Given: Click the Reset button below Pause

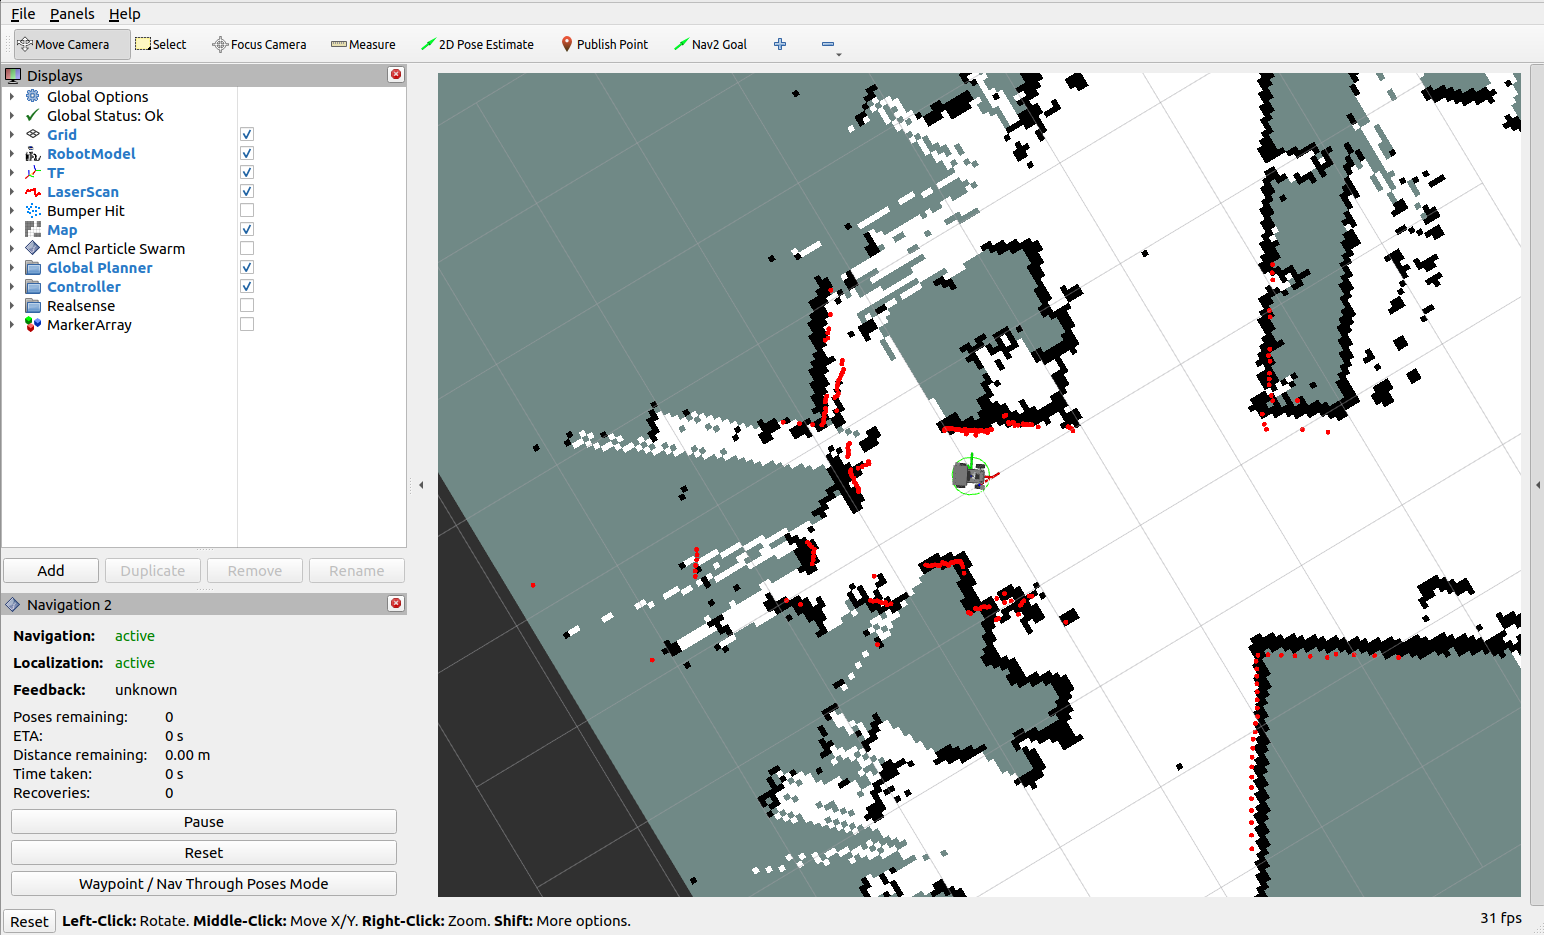Looking at the screenshot, I should pos(204,852).
